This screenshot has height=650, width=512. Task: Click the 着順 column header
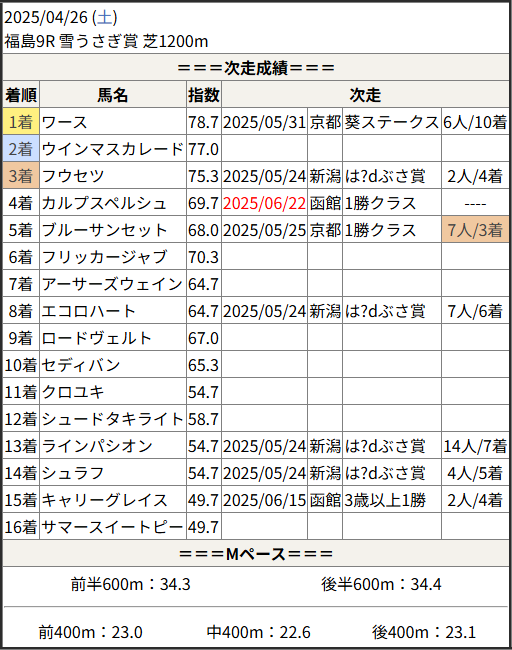click(21, 95)
